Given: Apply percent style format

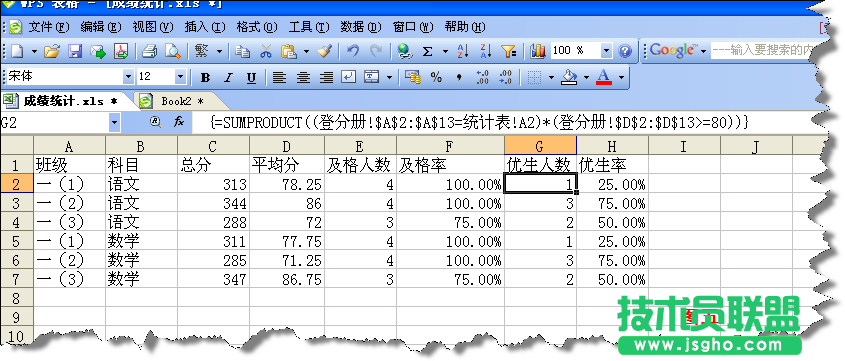Looking at the screenshot, I should 436,78.
